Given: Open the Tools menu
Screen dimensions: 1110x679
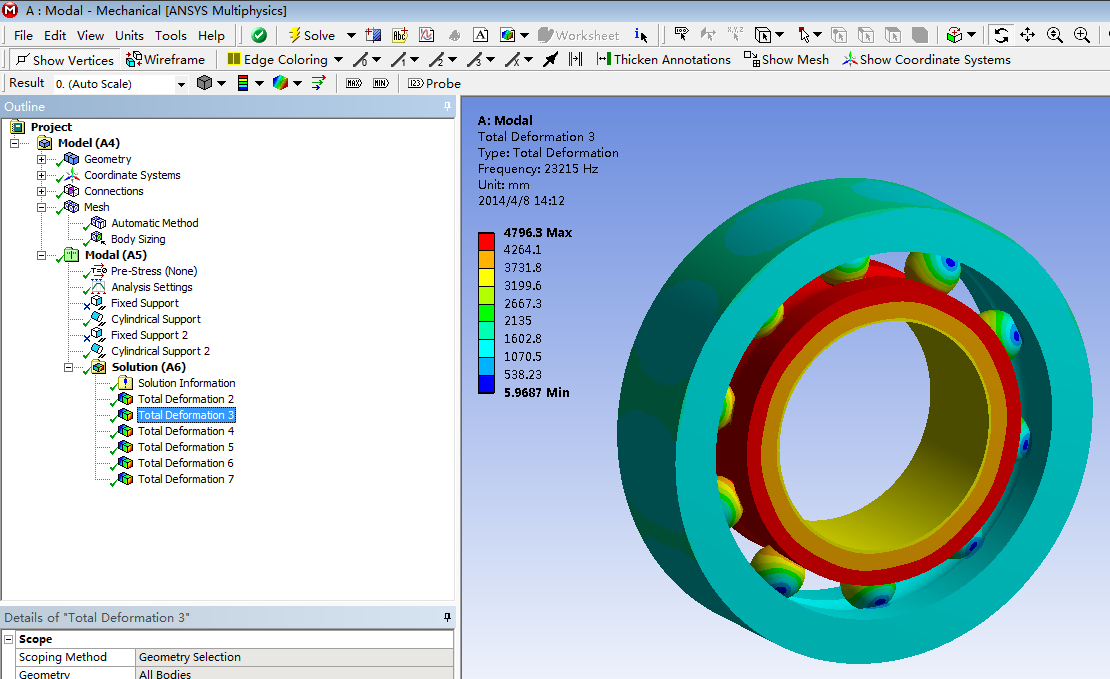Looking at the screenshot, I should tap(171, 35).
